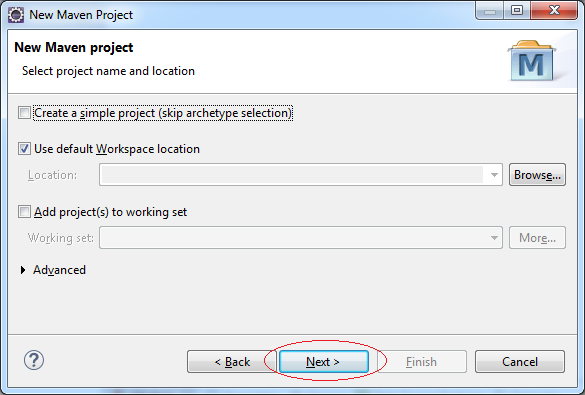Click inside the Location text field
This screenshot has width=585, height=395.
292,175
